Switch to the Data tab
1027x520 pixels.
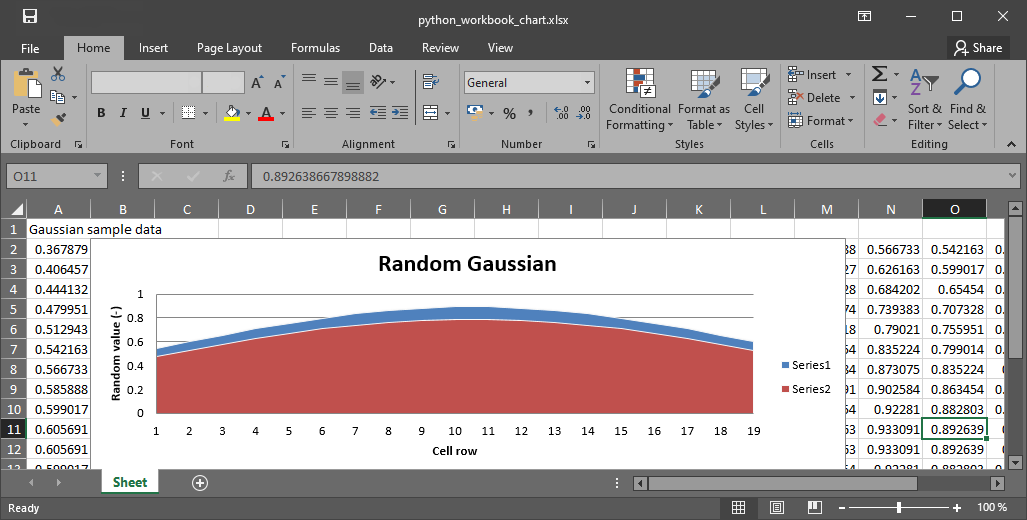(x=381, y=48)
